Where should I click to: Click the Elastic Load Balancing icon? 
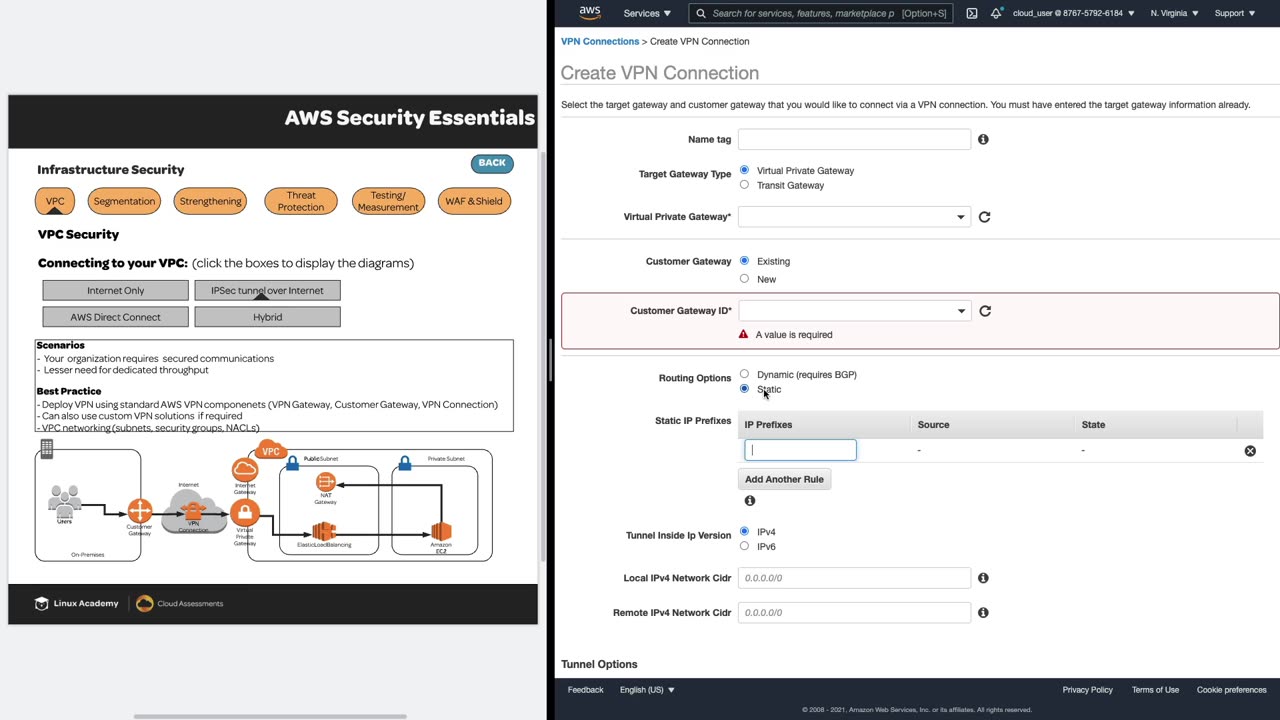(323, 531)
